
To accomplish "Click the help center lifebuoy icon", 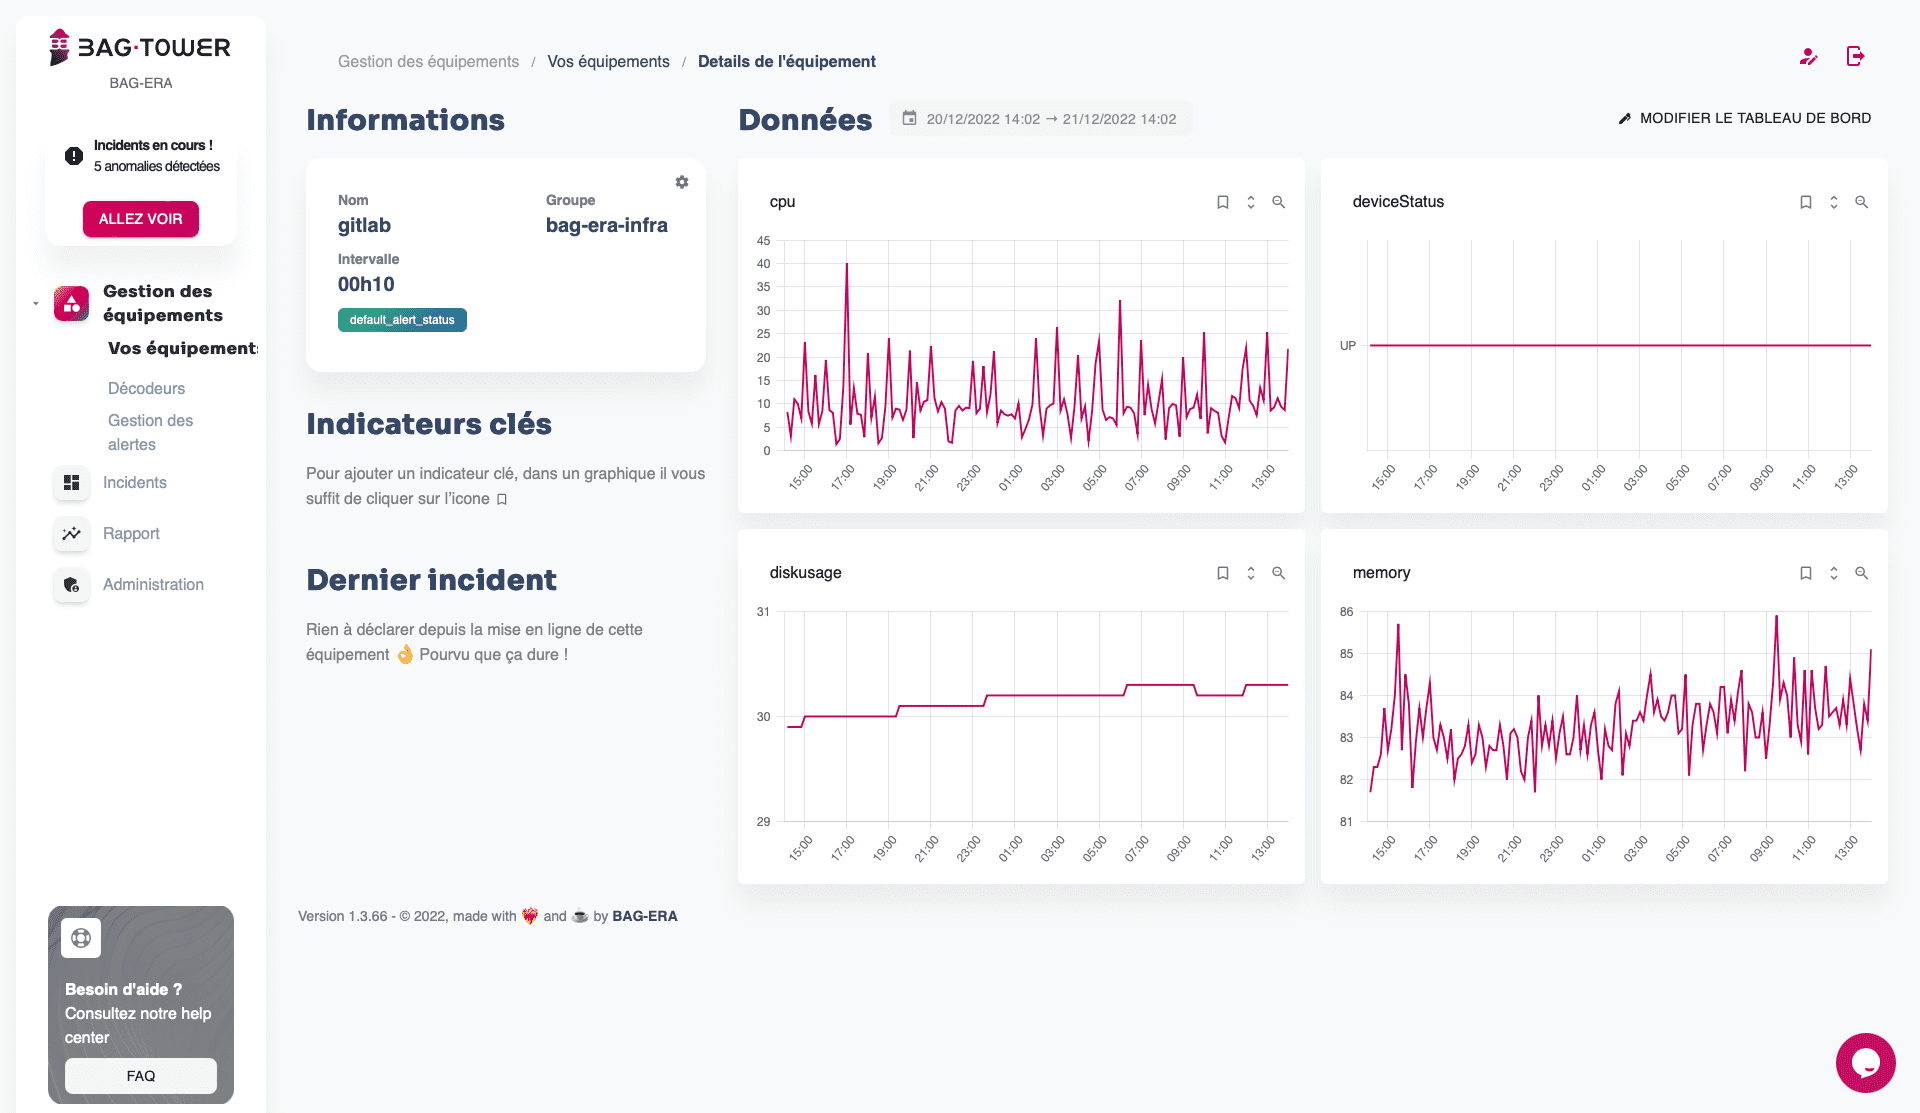I will 81,938.
